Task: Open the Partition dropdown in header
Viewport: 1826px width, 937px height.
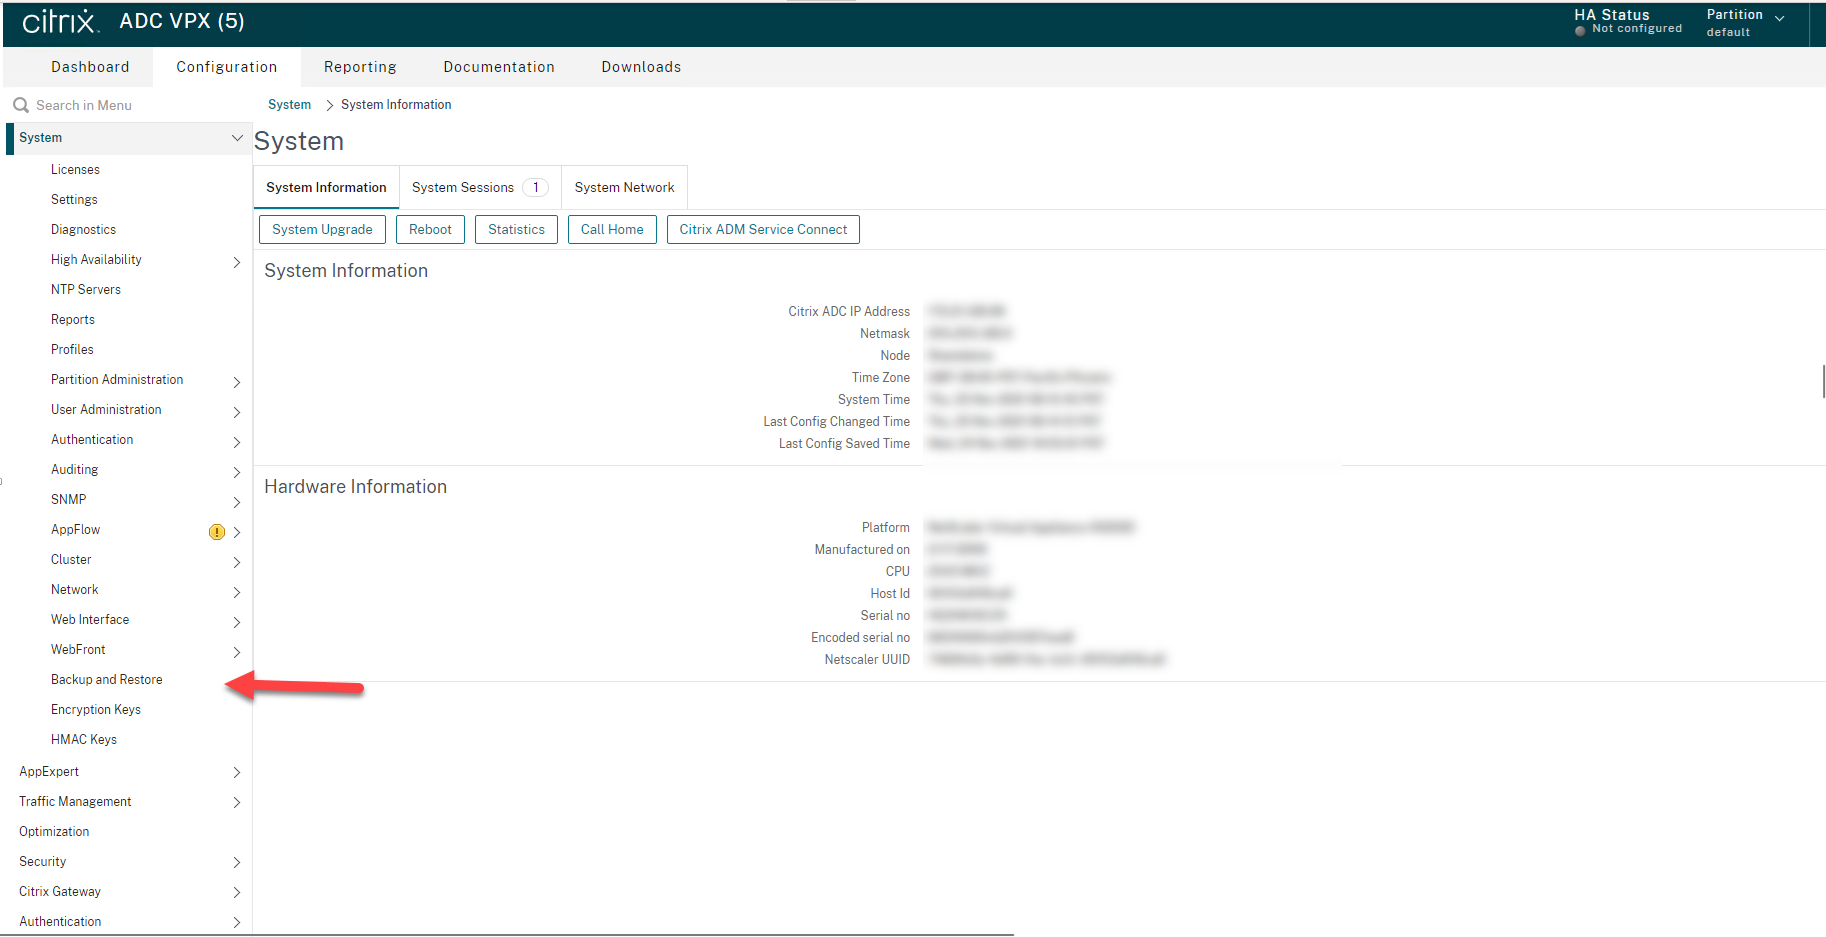Action: point(1779,18)
